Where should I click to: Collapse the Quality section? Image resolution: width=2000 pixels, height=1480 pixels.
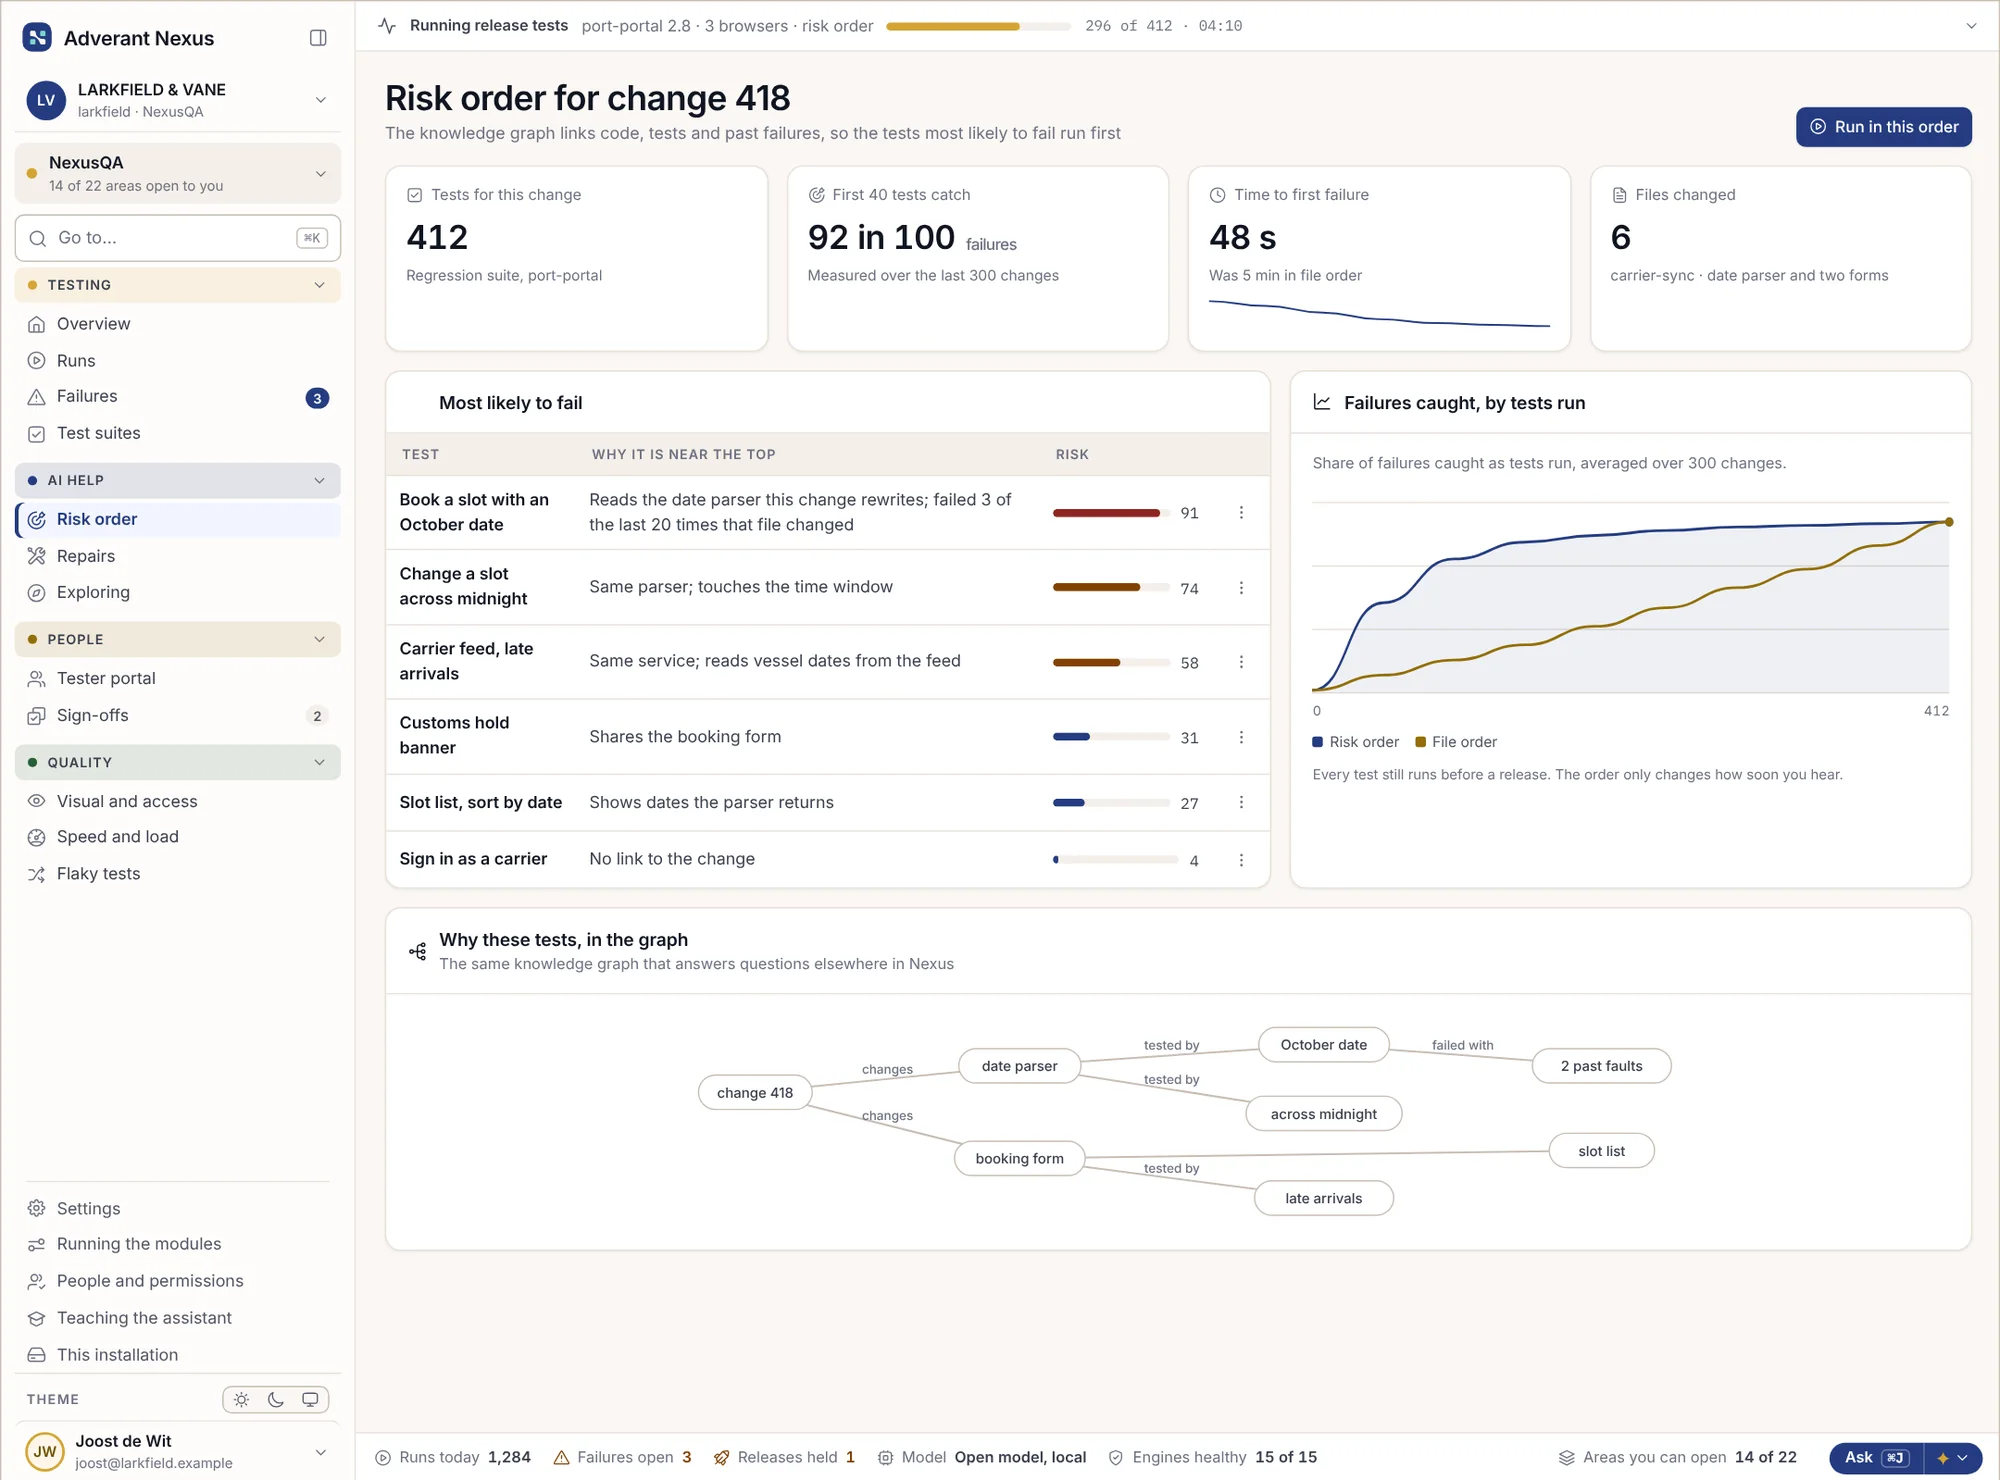point(178,762)
